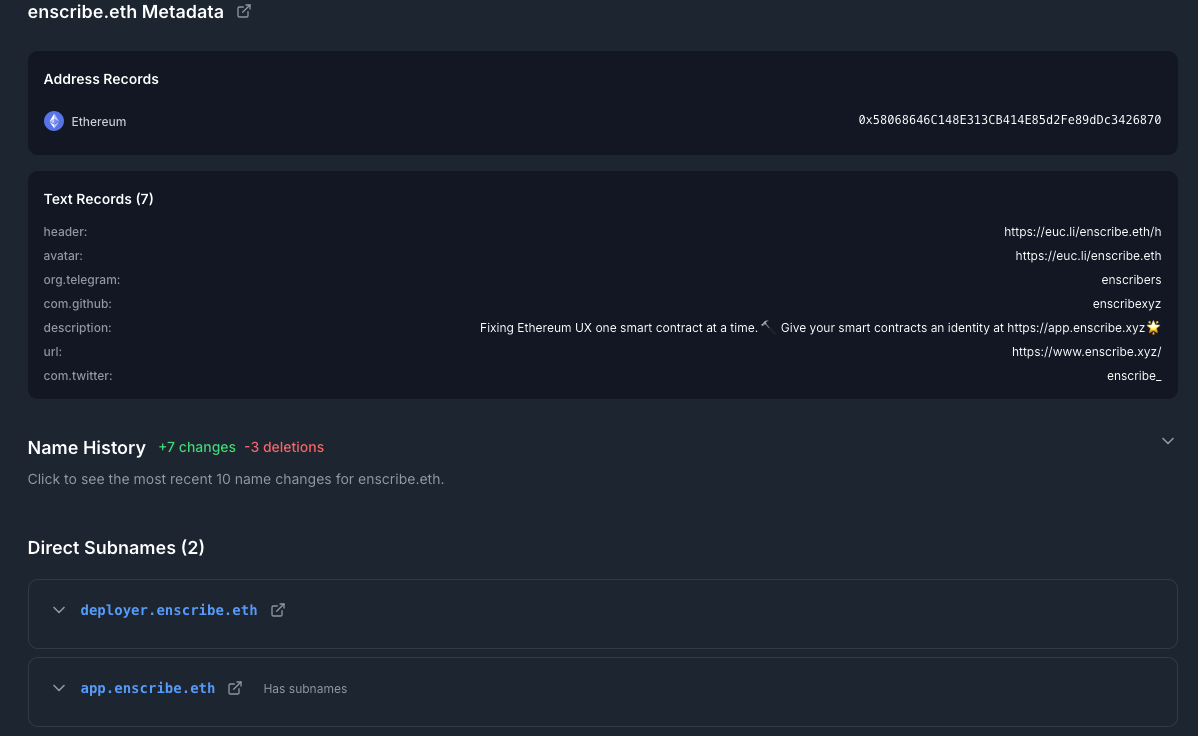Screen dimensions: 1198x736
Task: Click the https://www.enscribe.xyz/ url value
Action: [x=1086, y=352]
